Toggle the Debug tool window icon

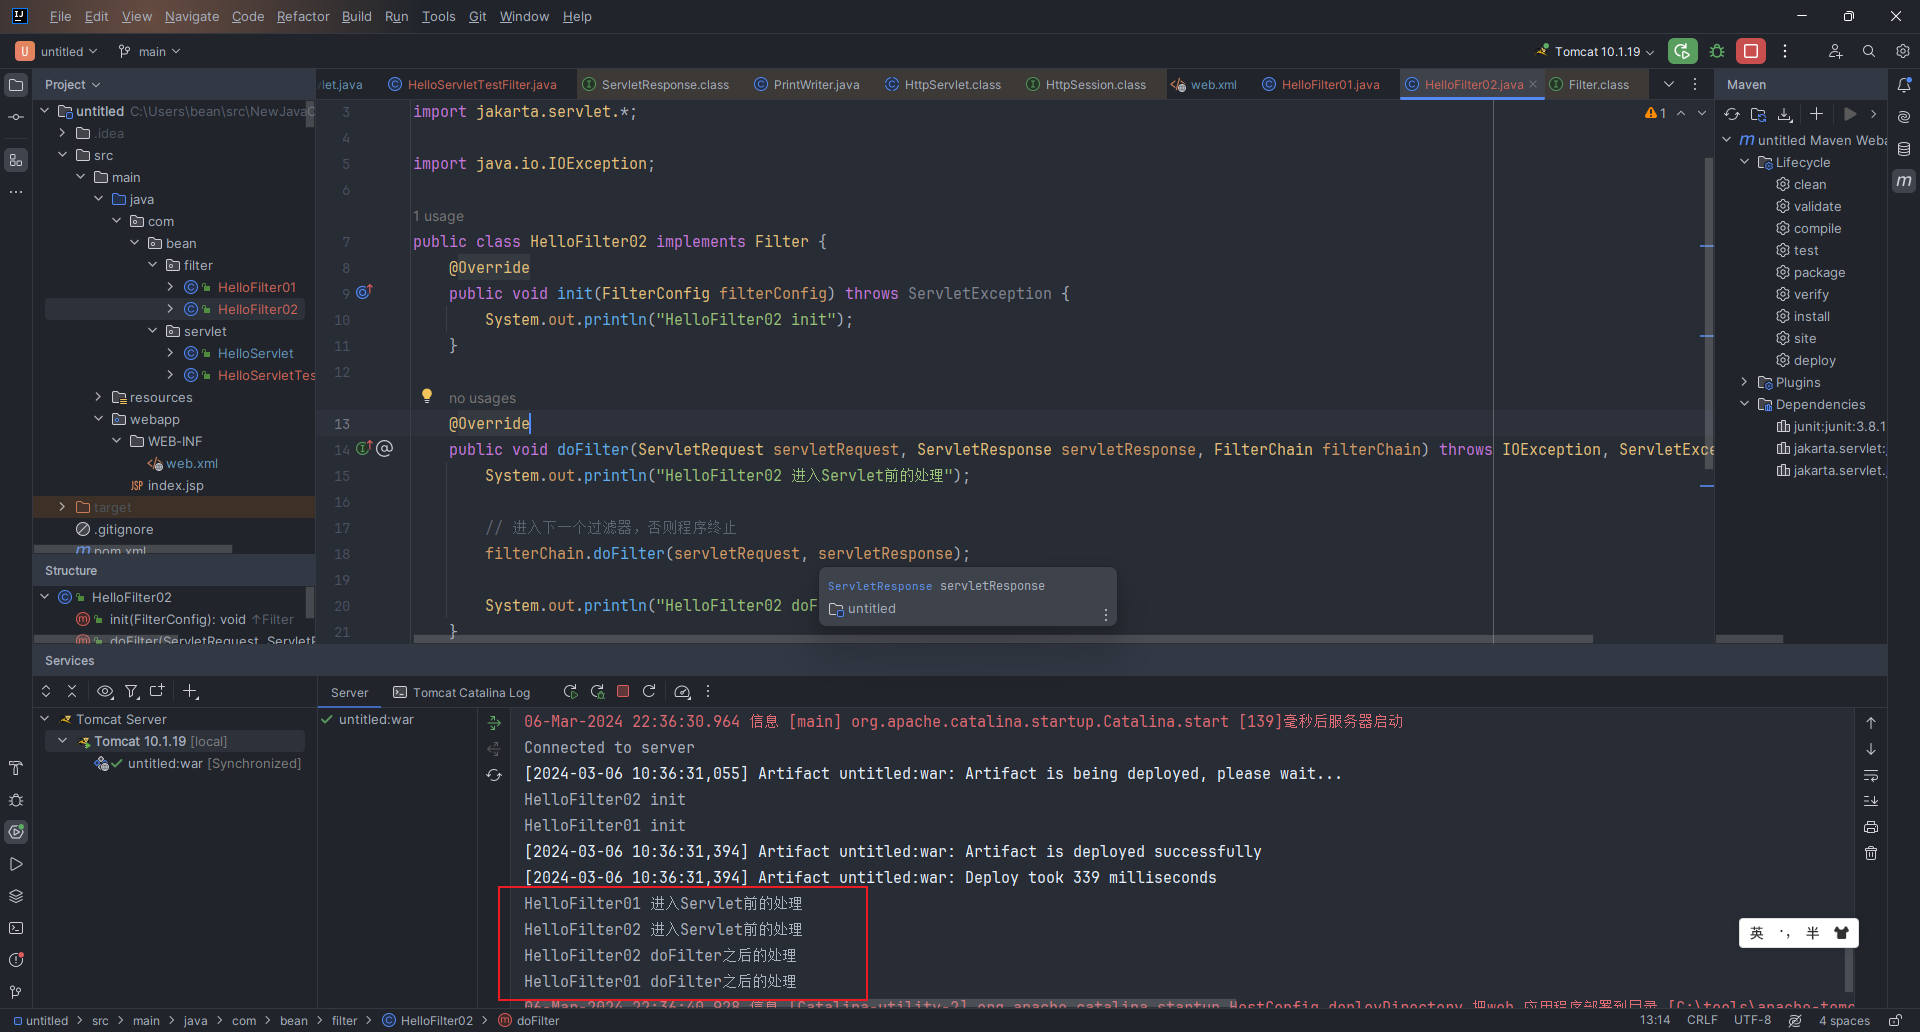[x=16, y=800]
